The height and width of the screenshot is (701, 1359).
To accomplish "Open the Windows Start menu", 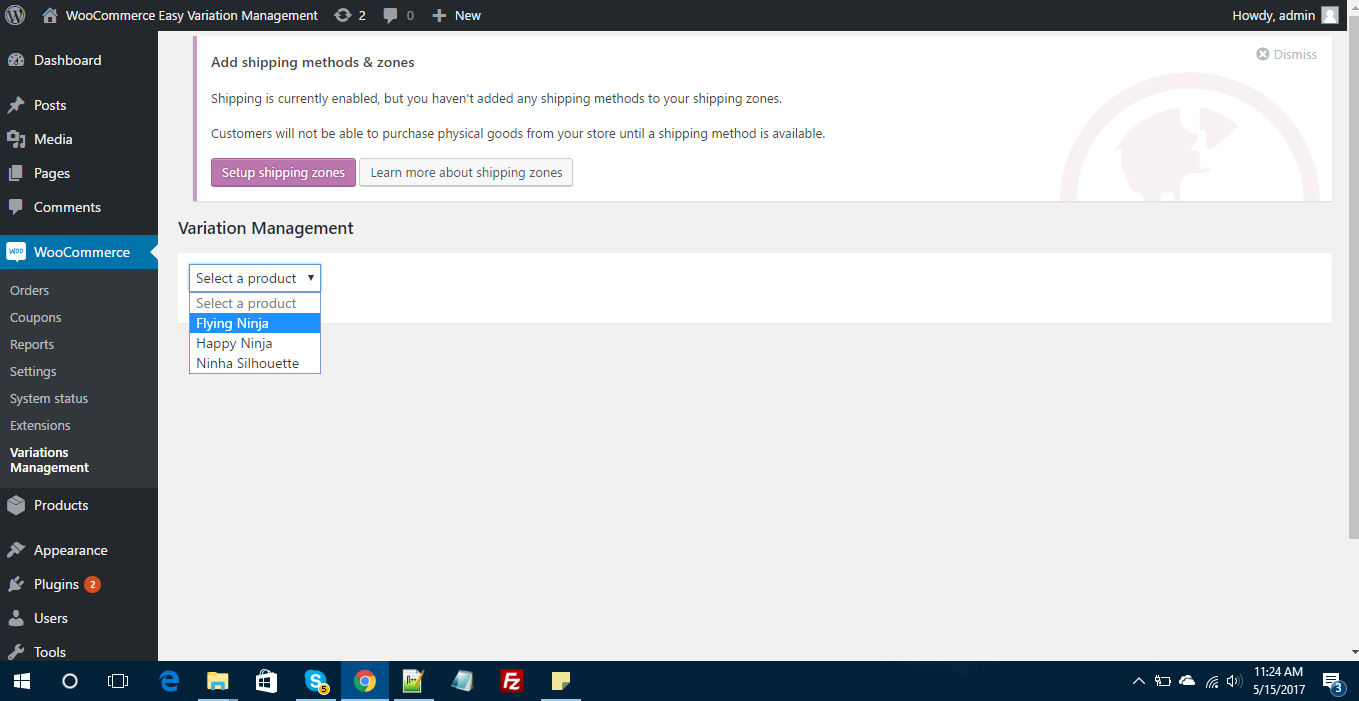I will pos(22,681).
